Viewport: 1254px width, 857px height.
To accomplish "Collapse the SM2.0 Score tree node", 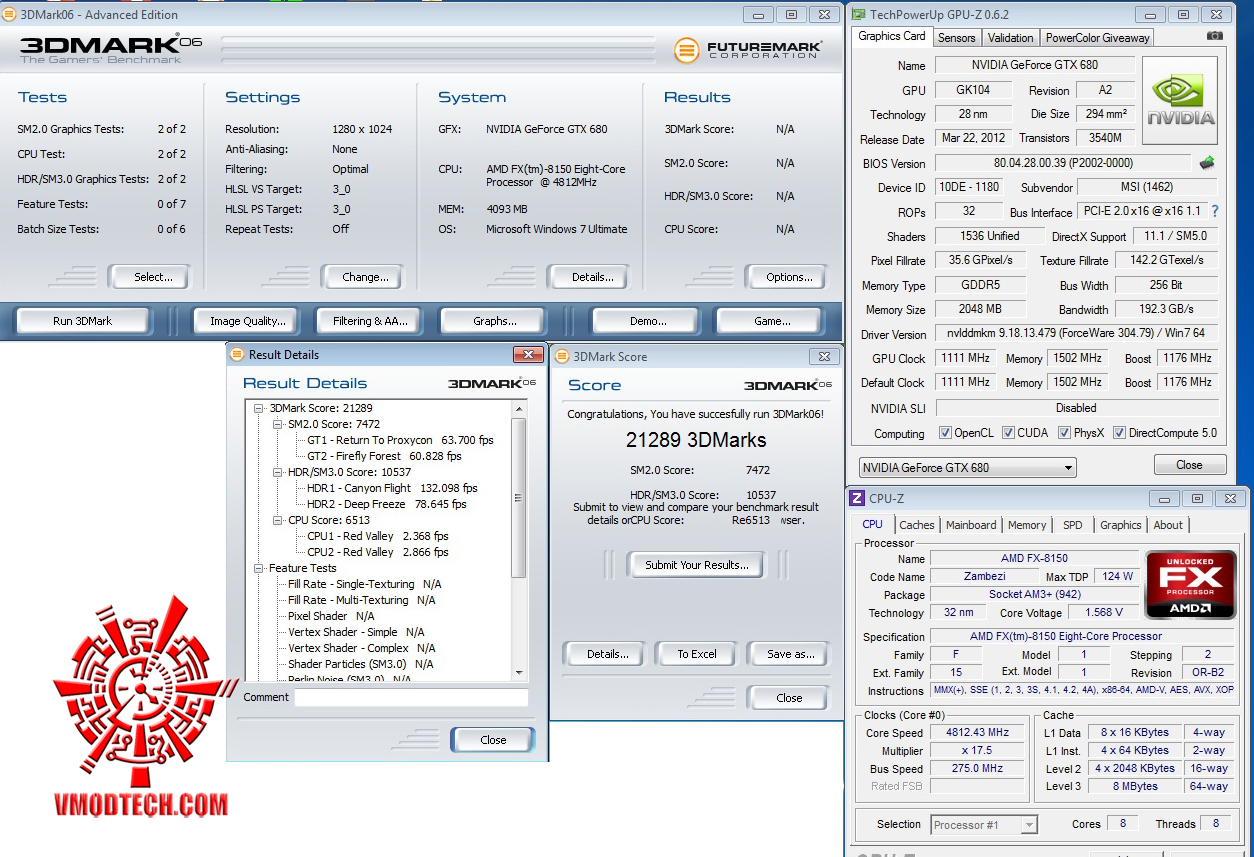I will tap(278, 424).
